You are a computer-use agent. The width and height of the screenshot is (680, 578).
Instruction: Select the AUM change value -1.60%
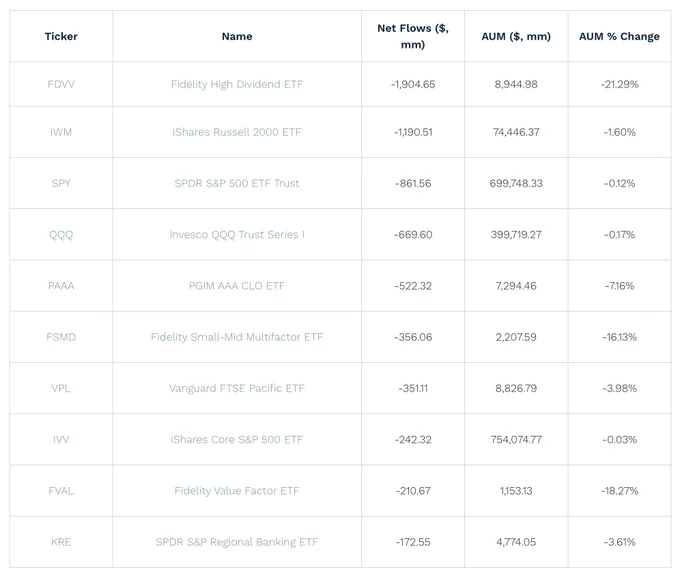619,132
